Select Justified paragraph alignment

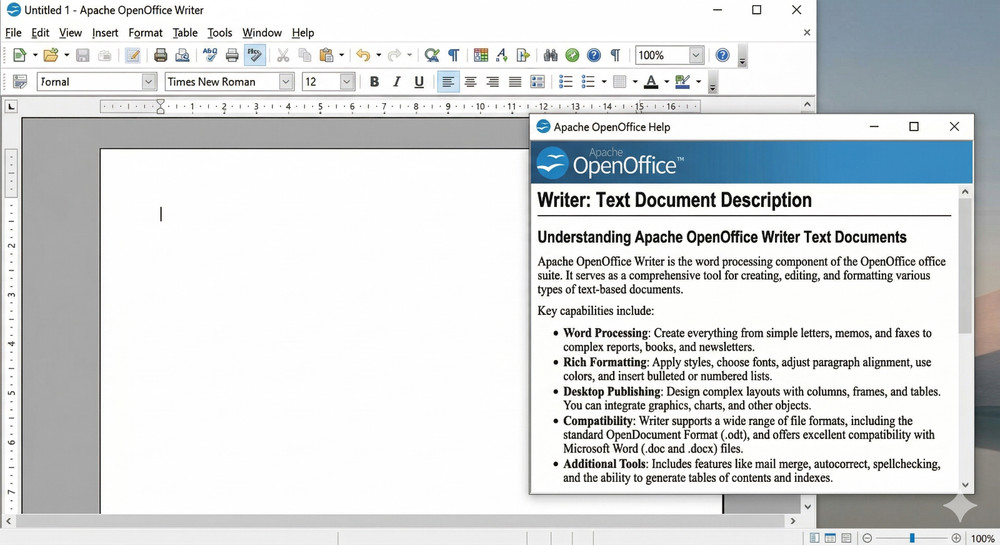coord(515,82)
